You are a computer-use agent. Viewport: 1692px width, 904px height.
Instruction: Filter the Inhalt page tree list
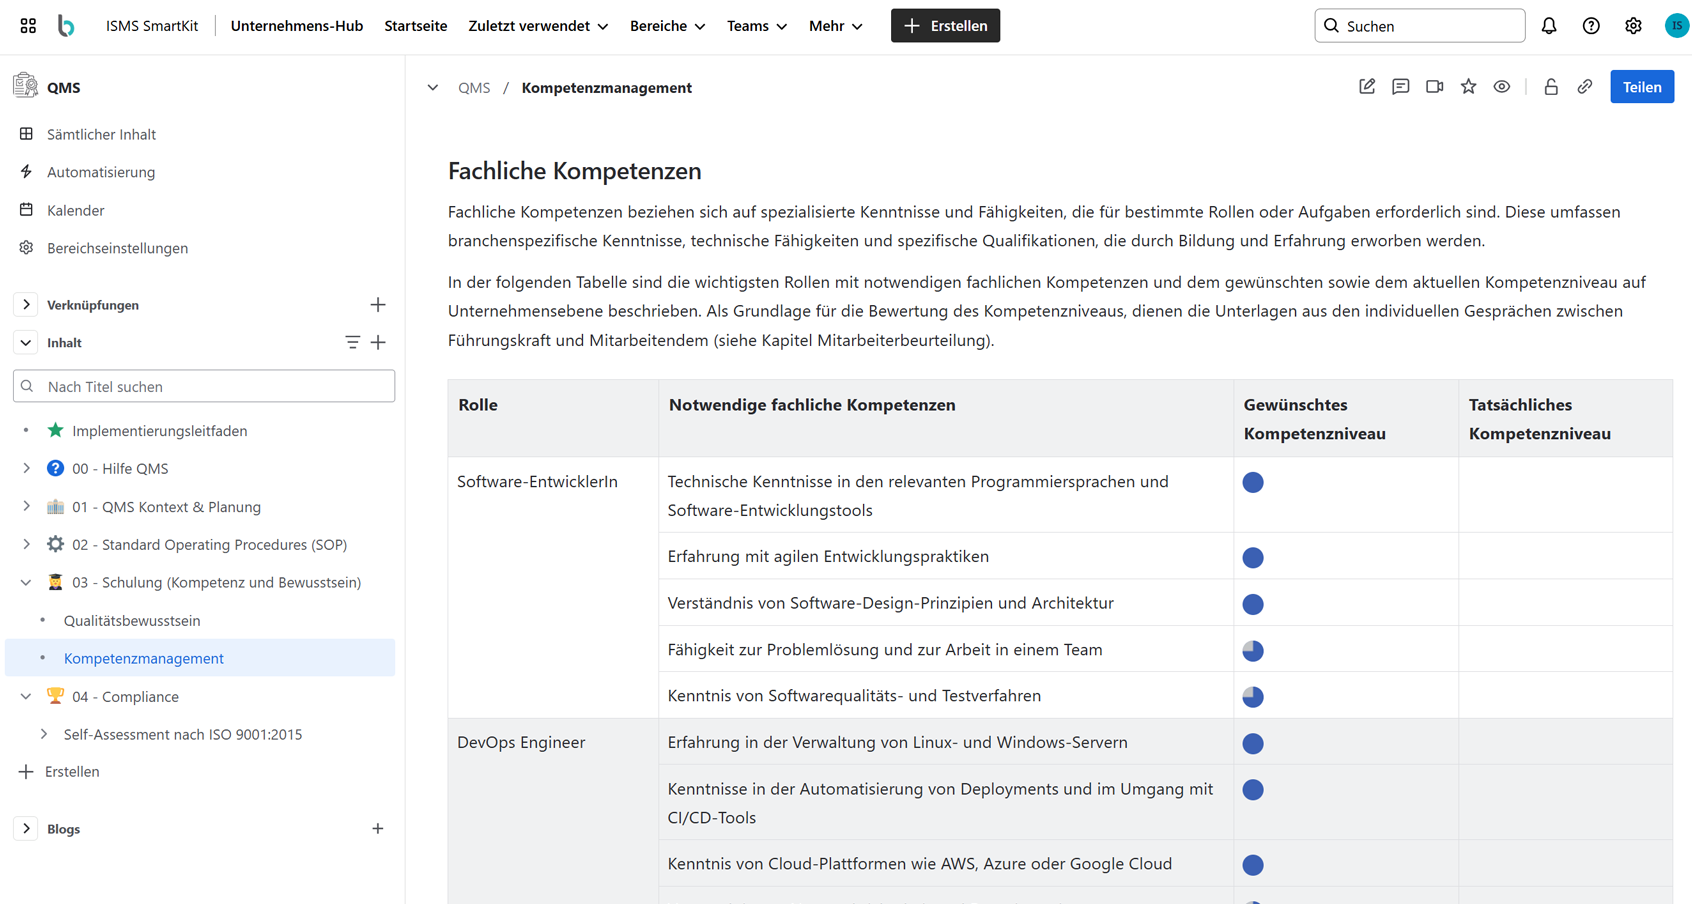pos(352,343)
